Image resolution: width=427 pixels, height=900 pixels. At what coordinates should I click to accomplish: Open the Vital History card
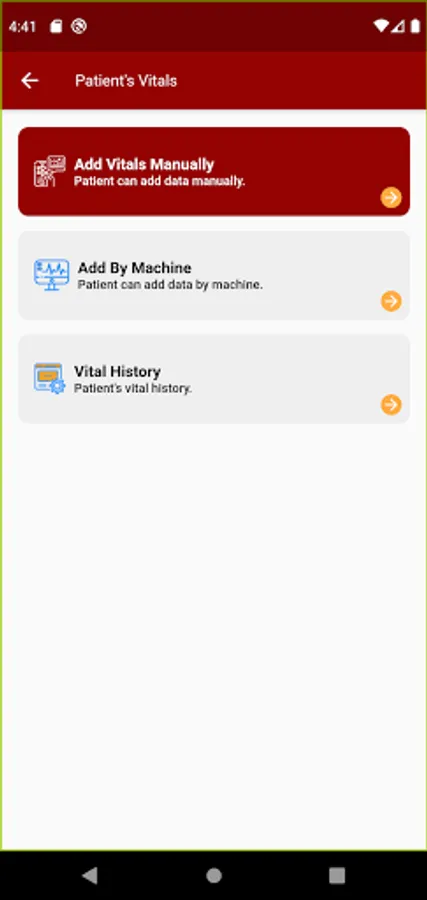214,379
